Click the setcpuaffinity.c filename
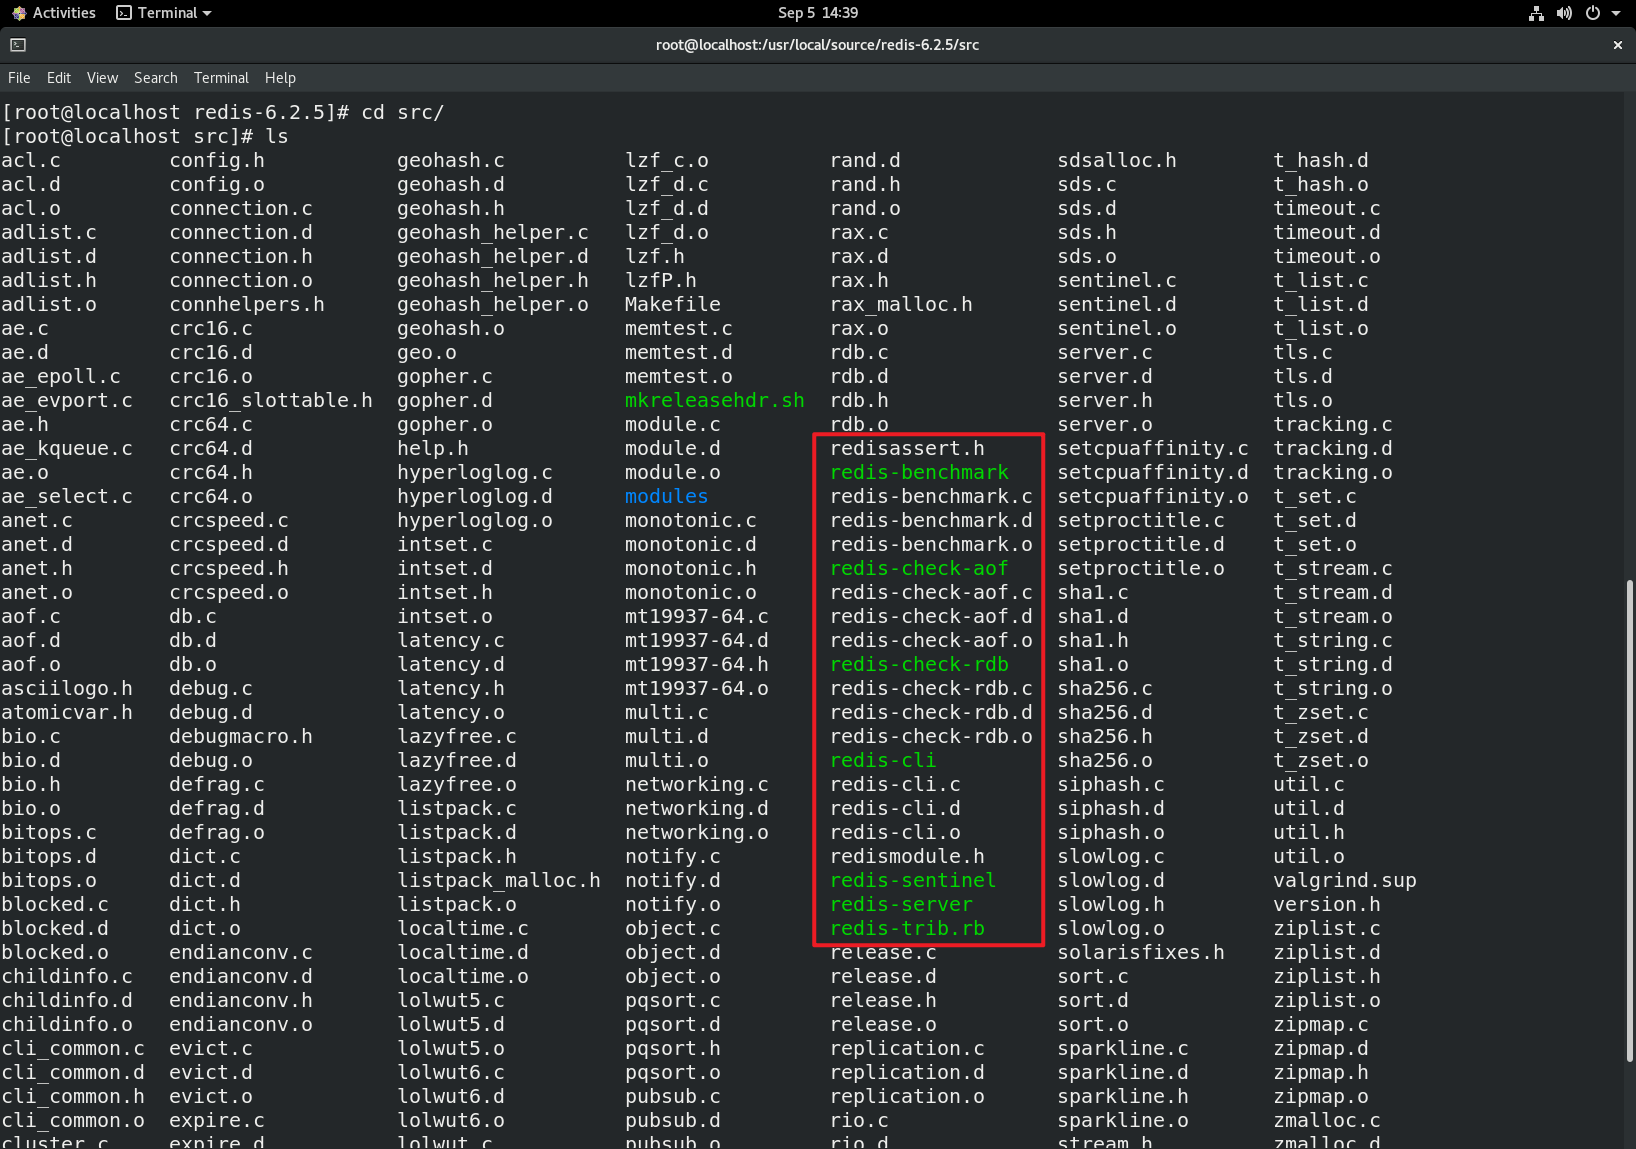Screen dimensions: 1636x1149 [1153, 448]
